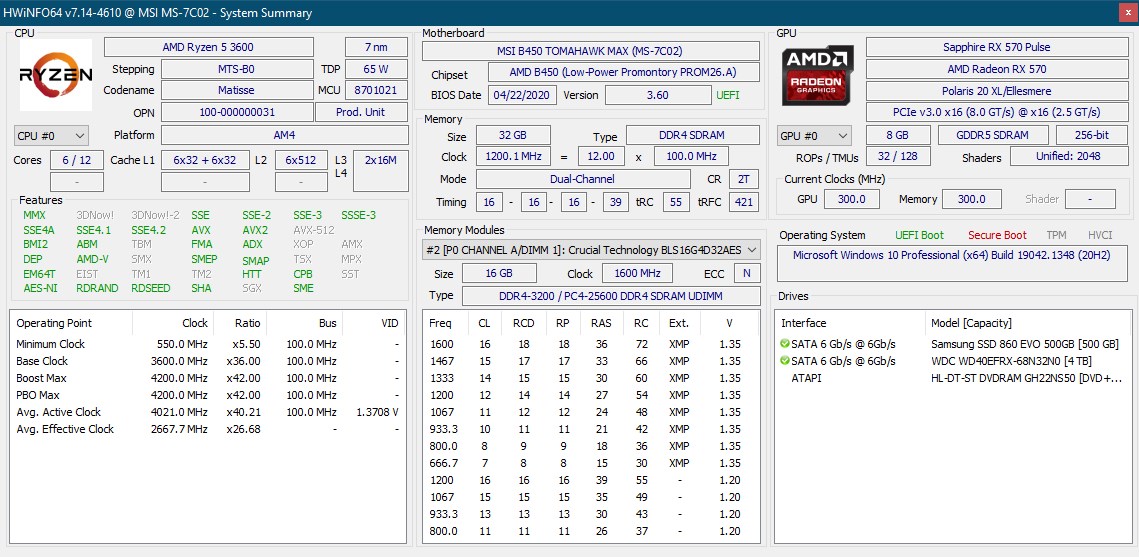Click the L2 cache 6x512 value
The height and width of the screenshot is (557, 1139).
301,160
